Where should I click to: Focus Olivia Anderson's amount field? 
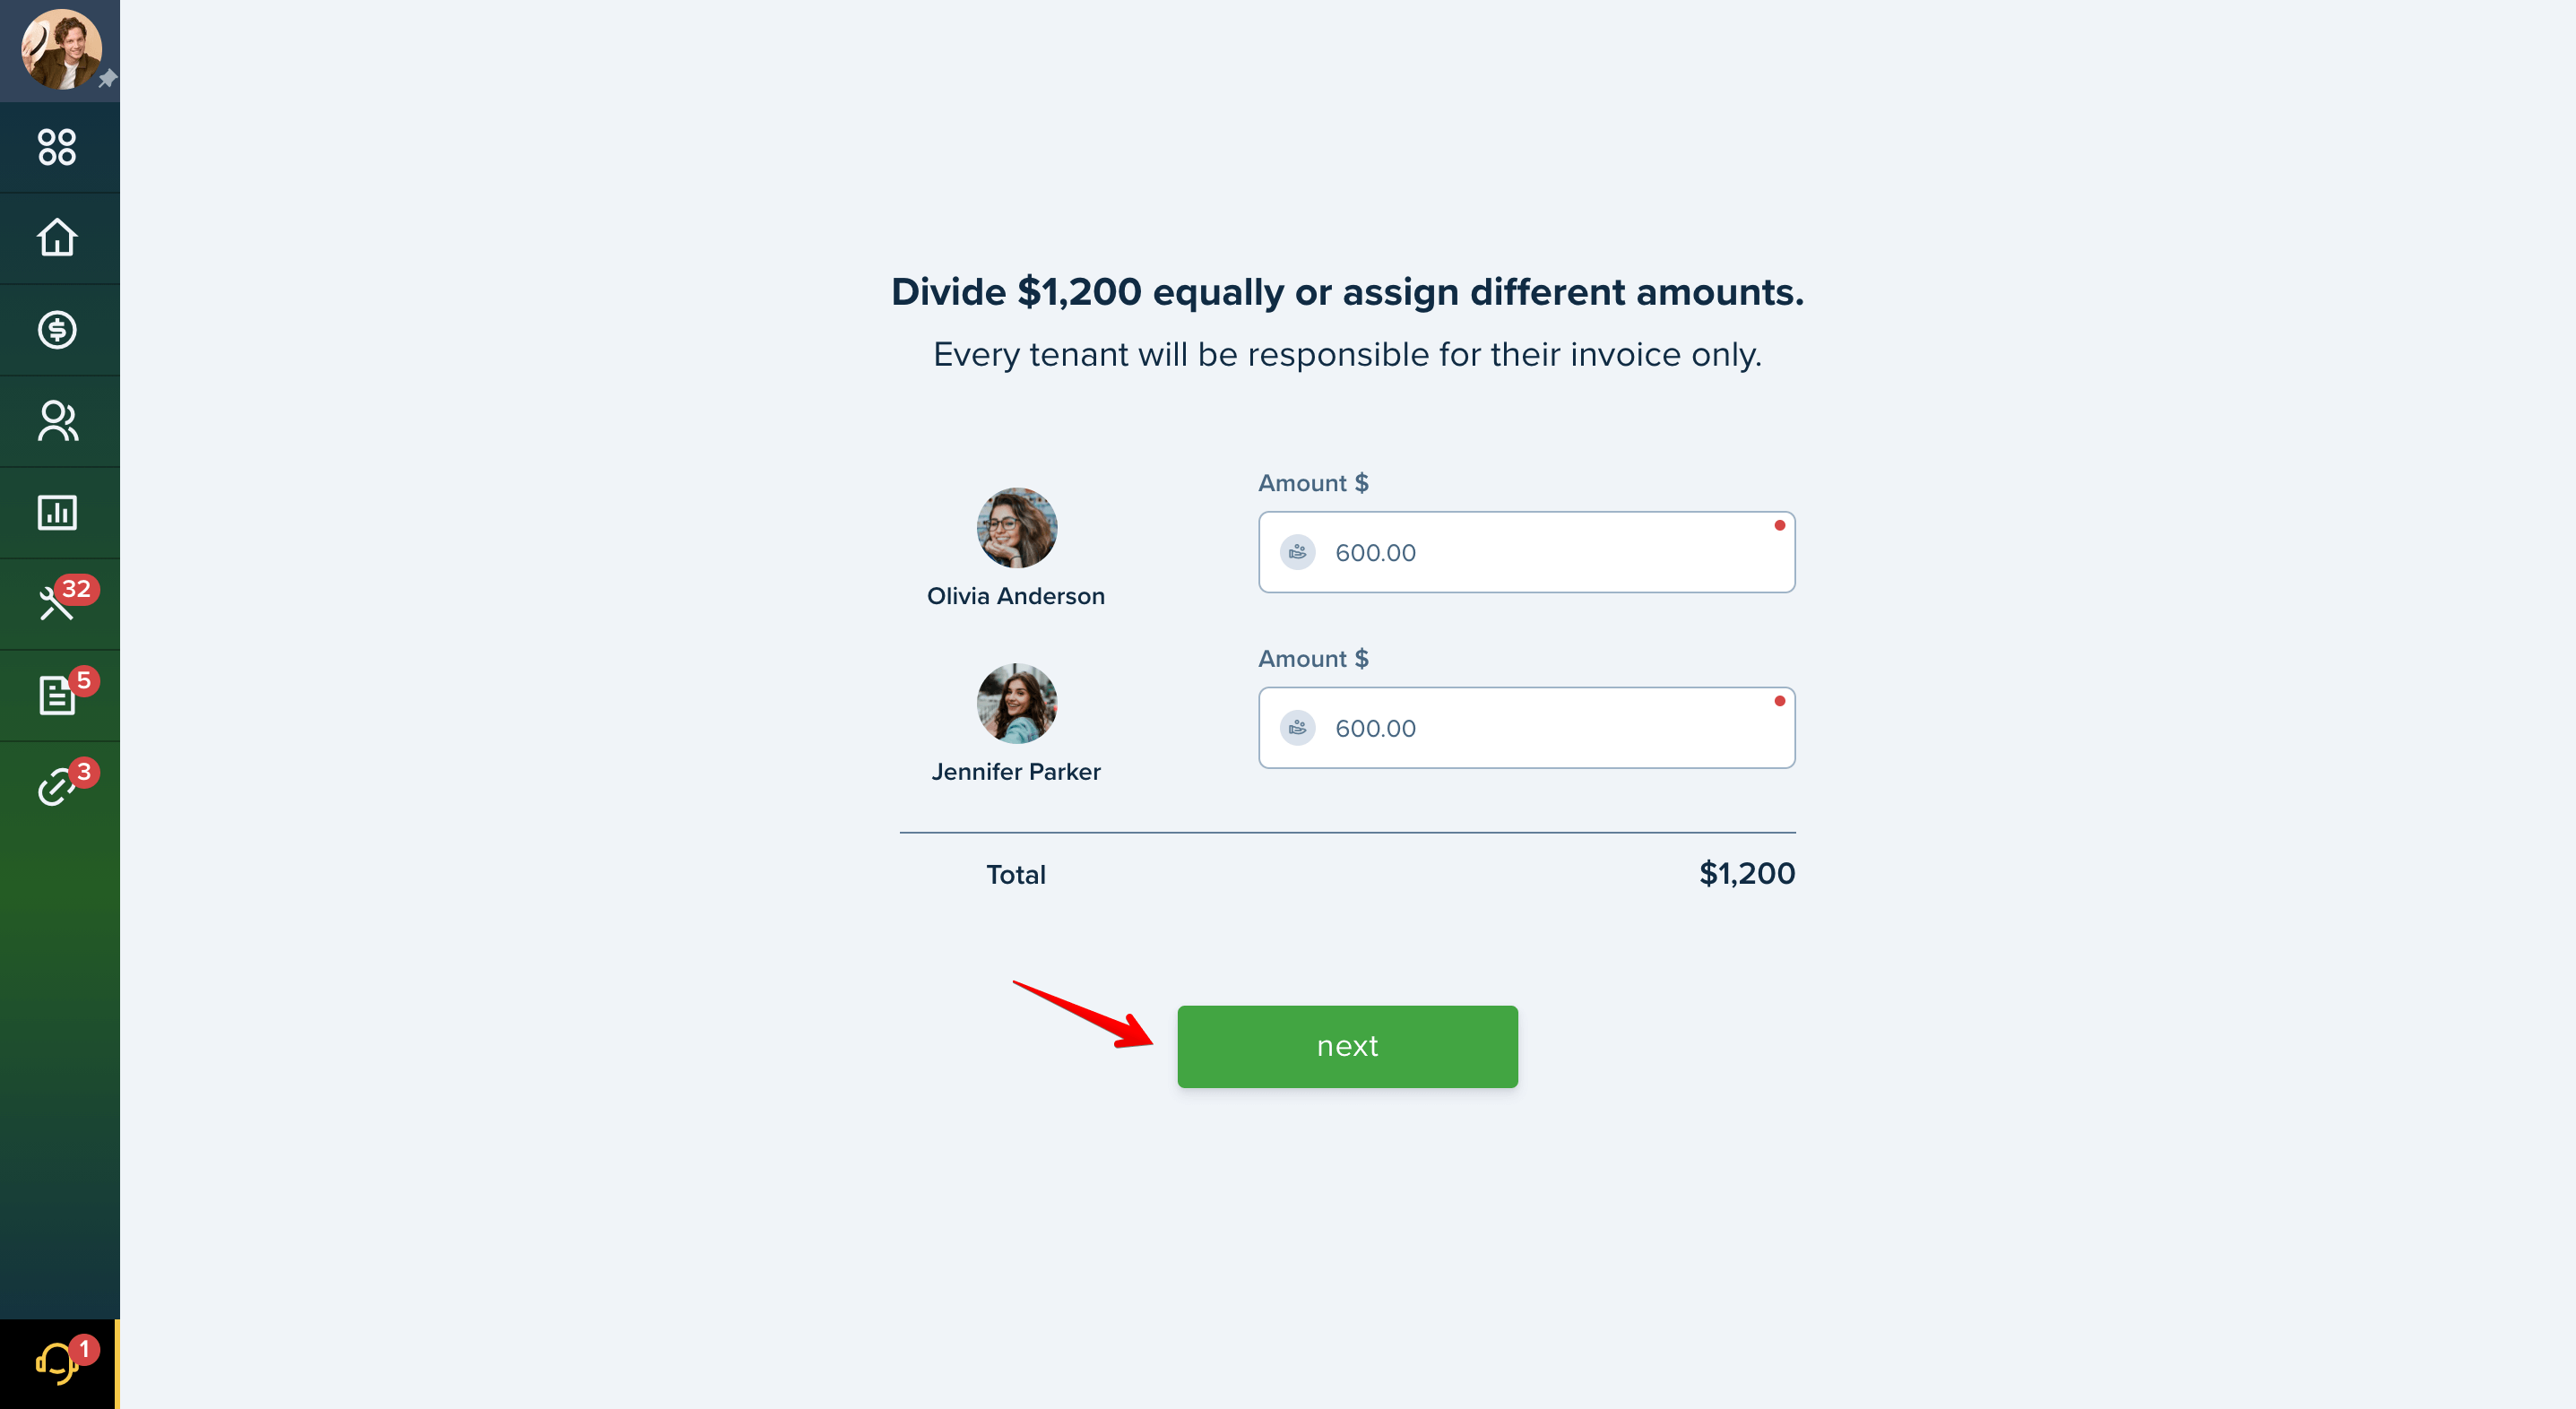pos(1526,552)
